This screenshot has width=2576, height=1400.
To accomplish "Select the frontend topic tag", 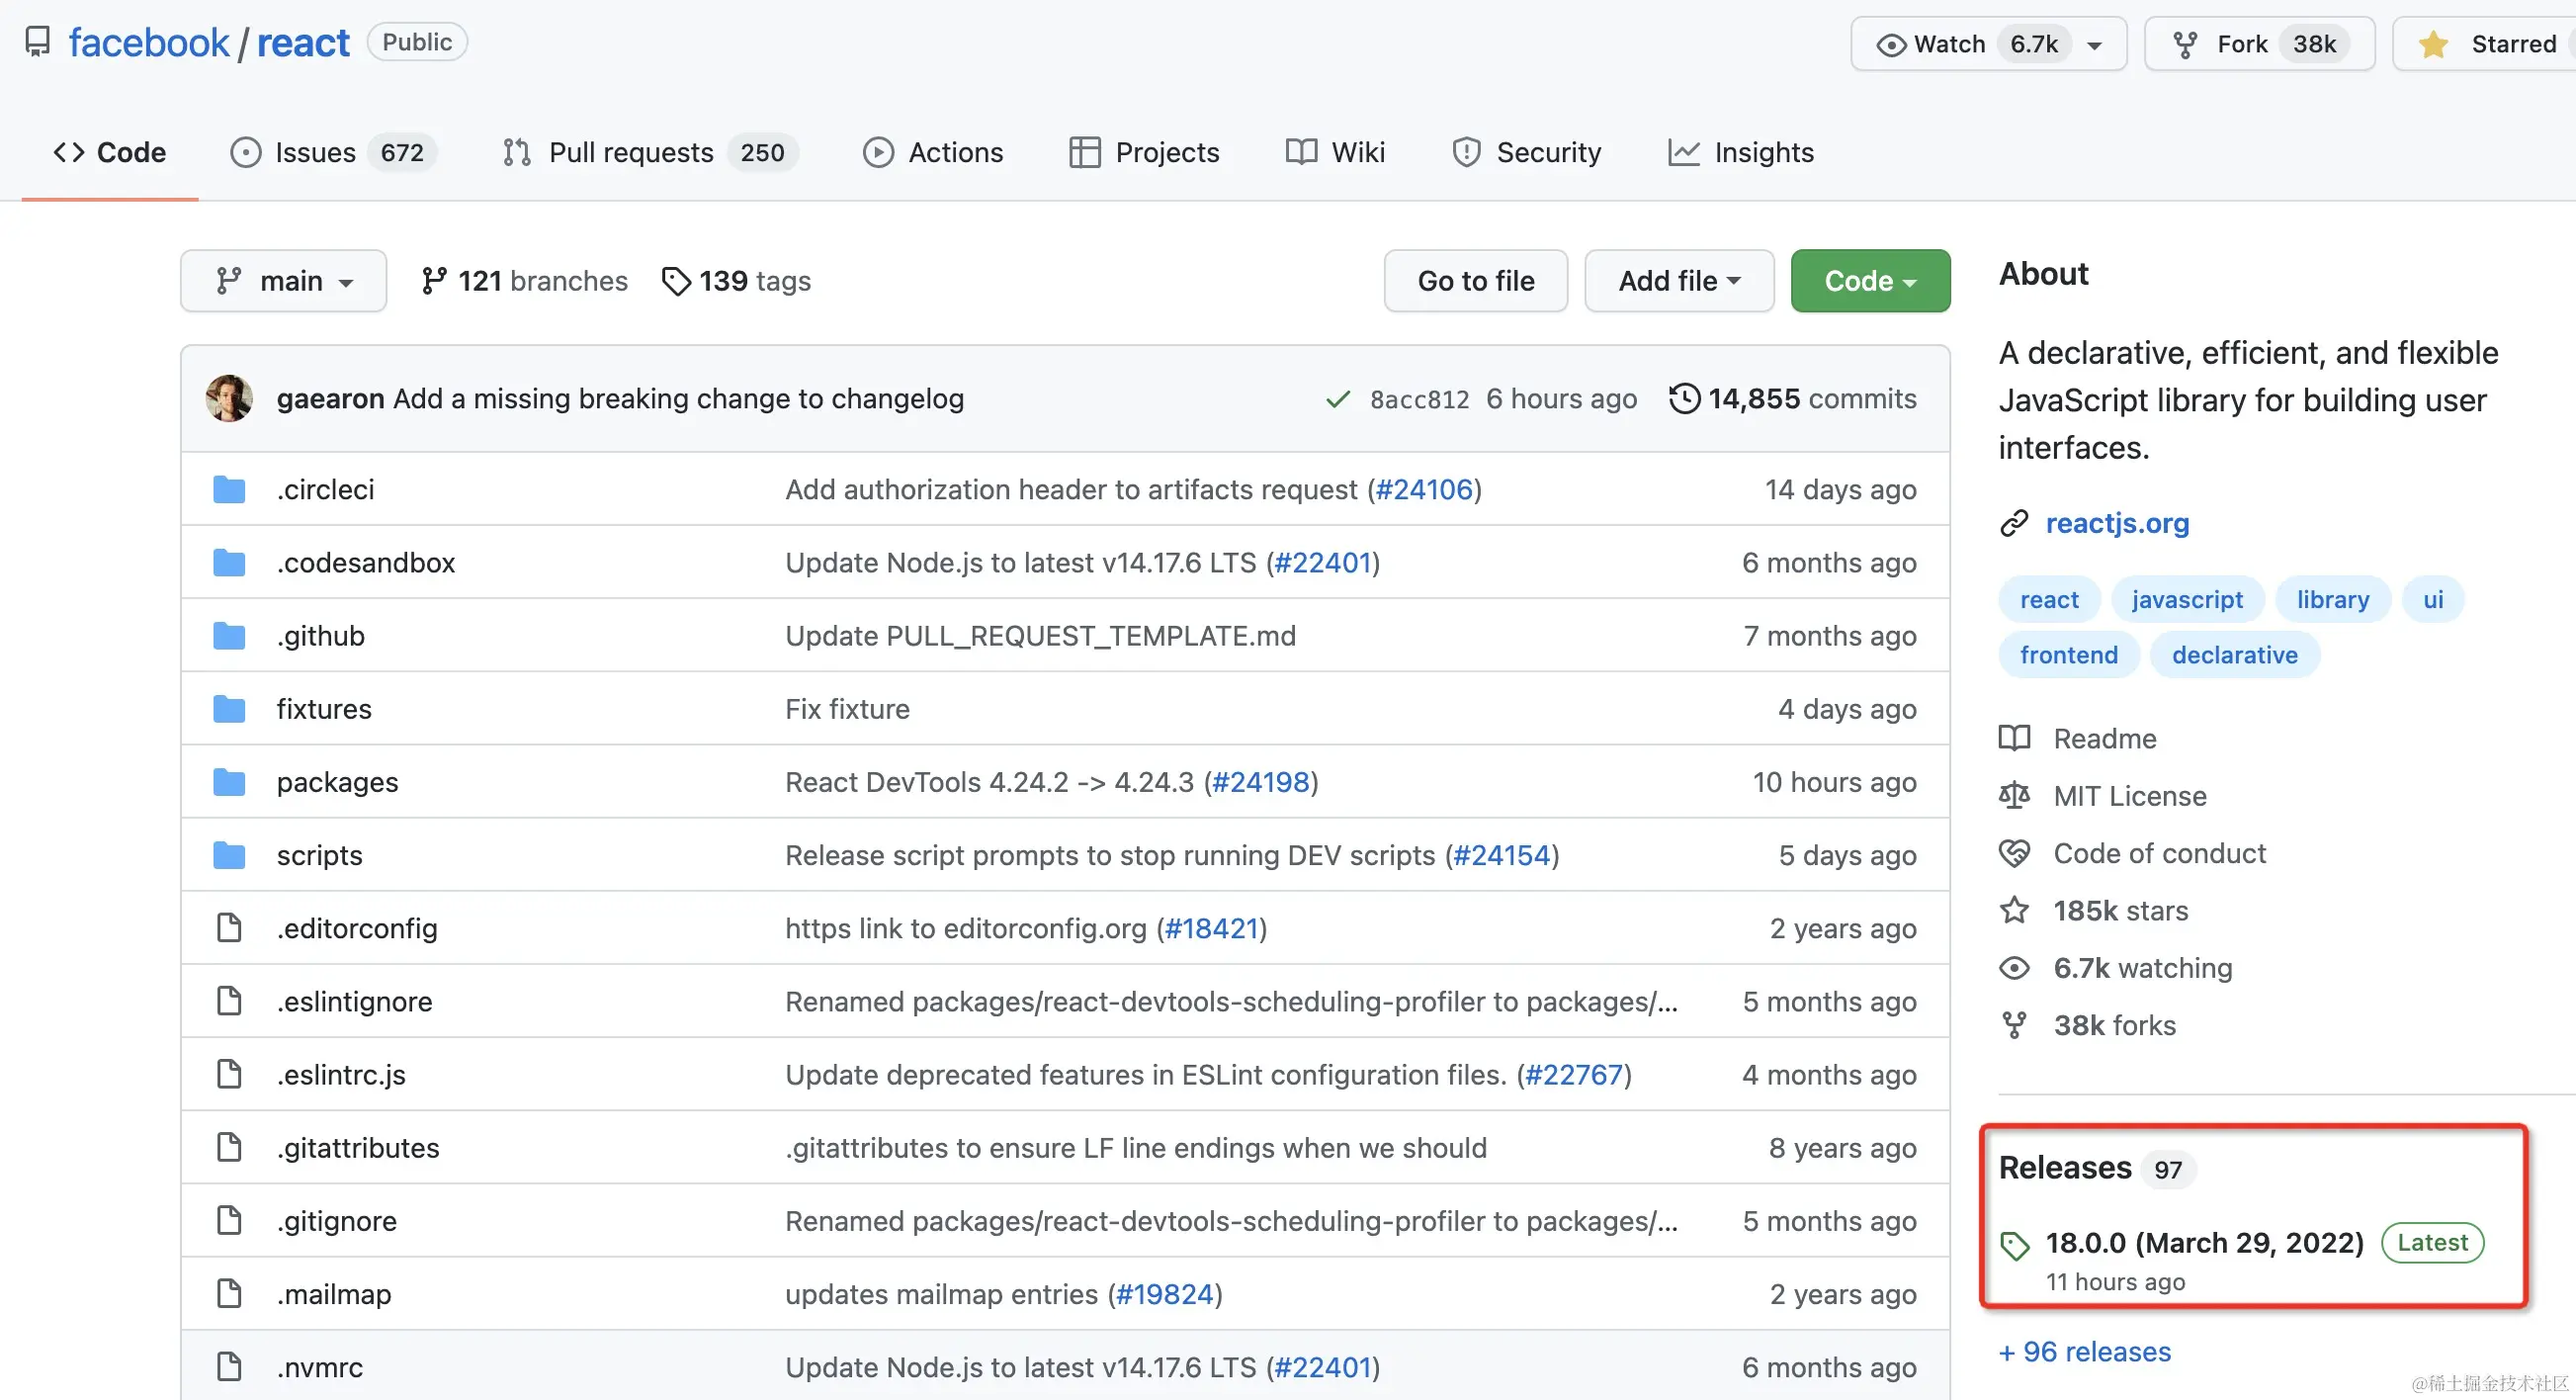I will click(2069, 655).
